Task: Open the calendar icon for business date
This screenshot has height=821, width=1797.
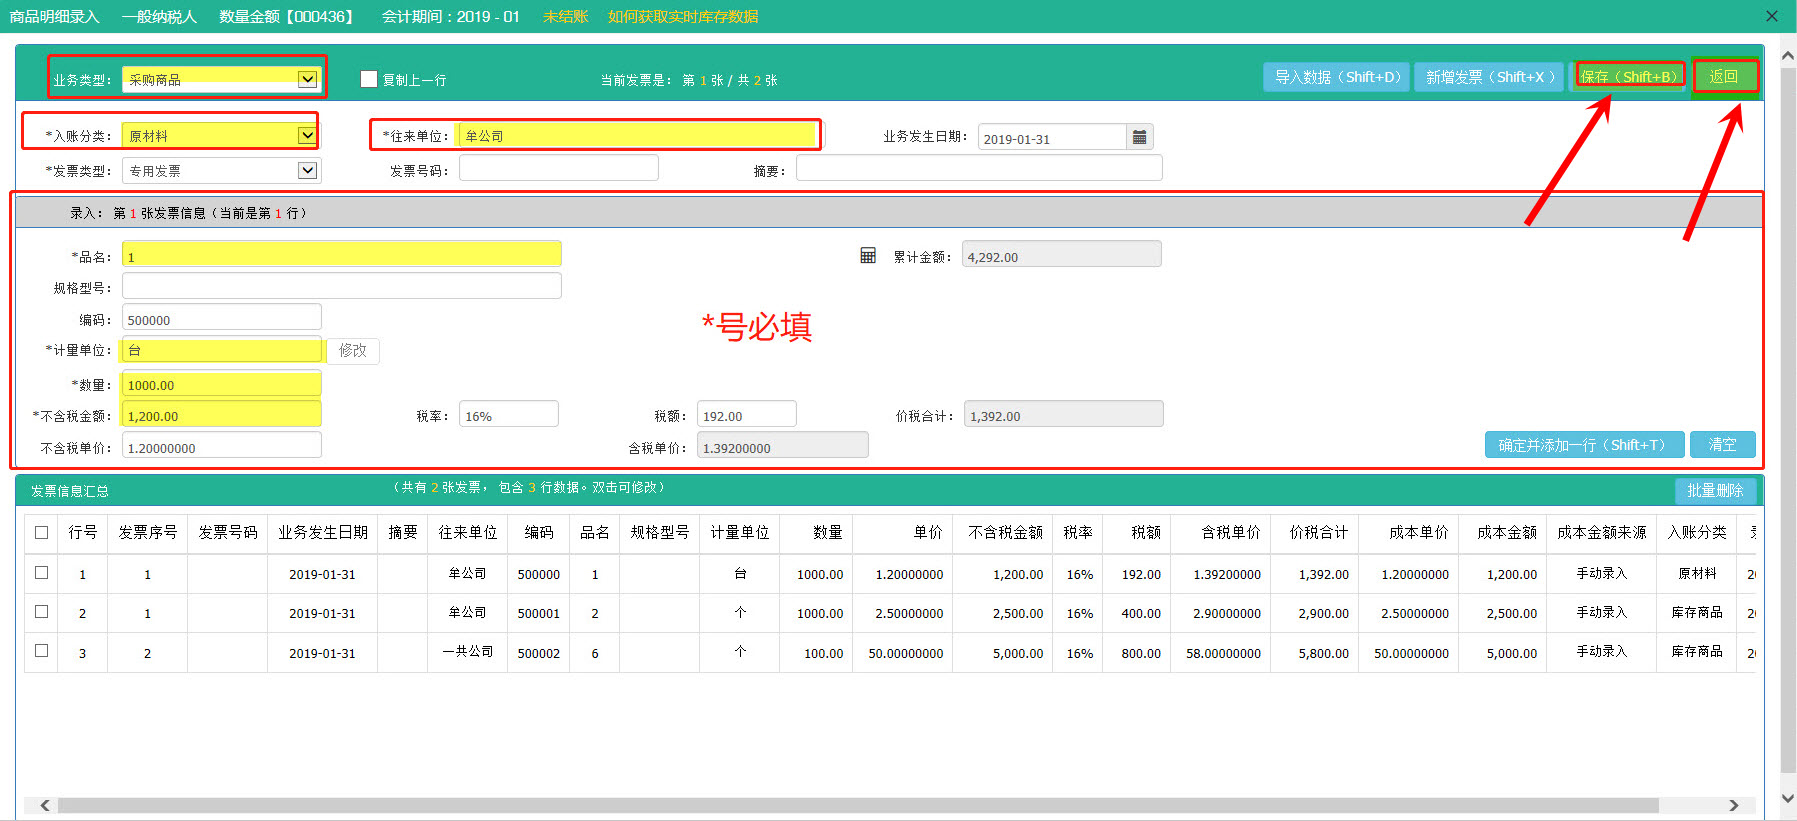Action: tap(1139, 137)
